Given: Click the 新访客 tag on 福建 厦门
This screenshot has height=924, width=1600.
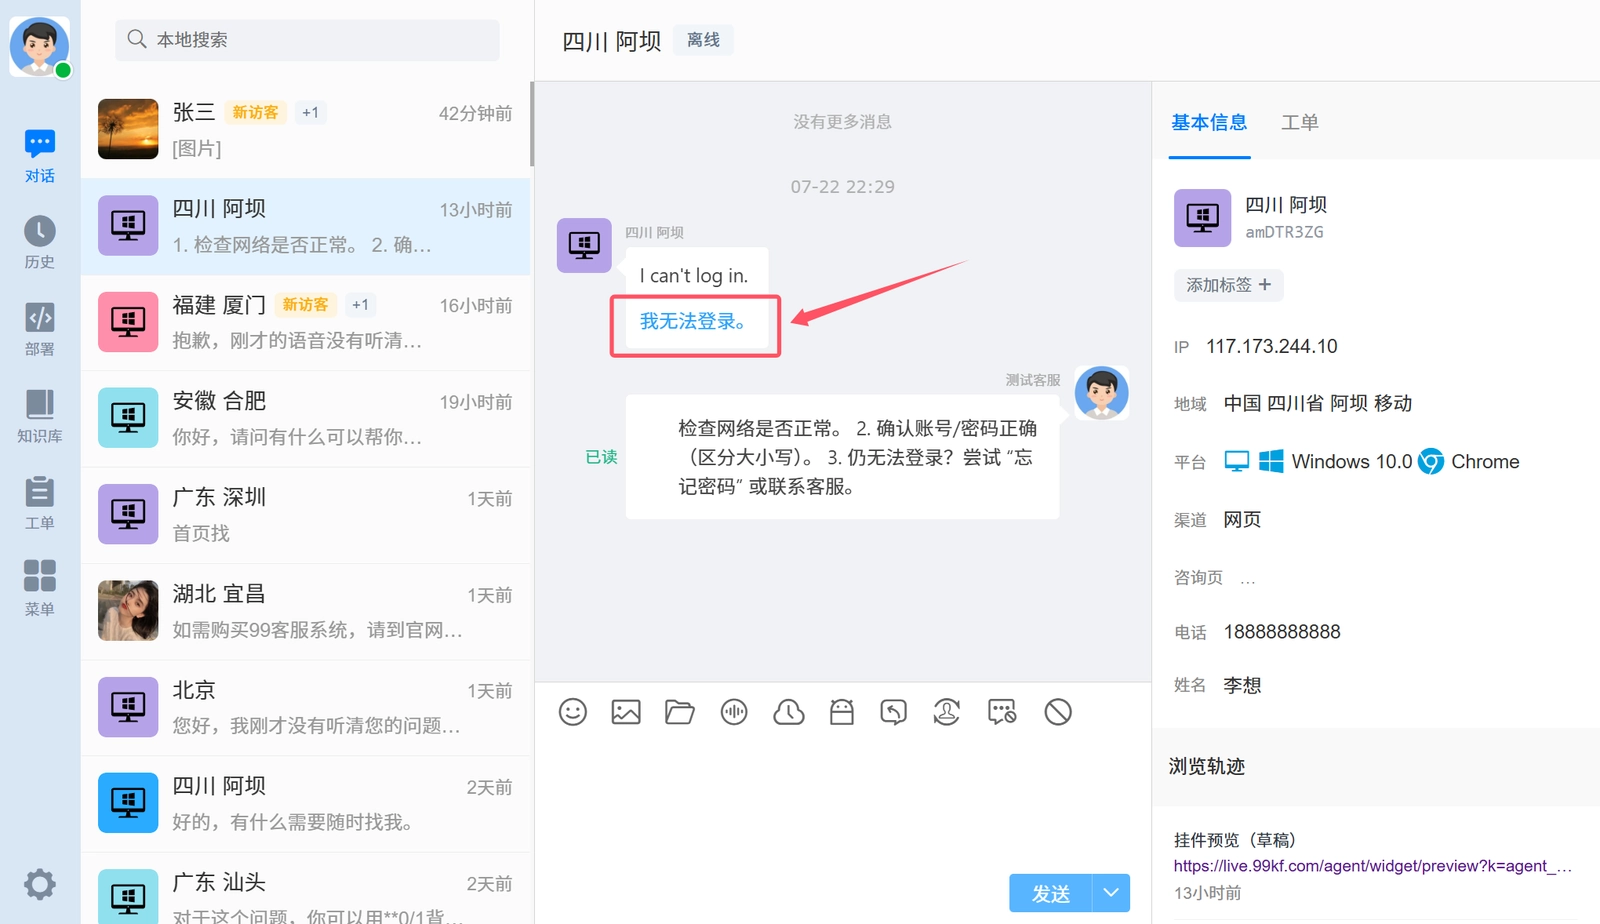Looking at the screenshot, I should click(306, 305).
